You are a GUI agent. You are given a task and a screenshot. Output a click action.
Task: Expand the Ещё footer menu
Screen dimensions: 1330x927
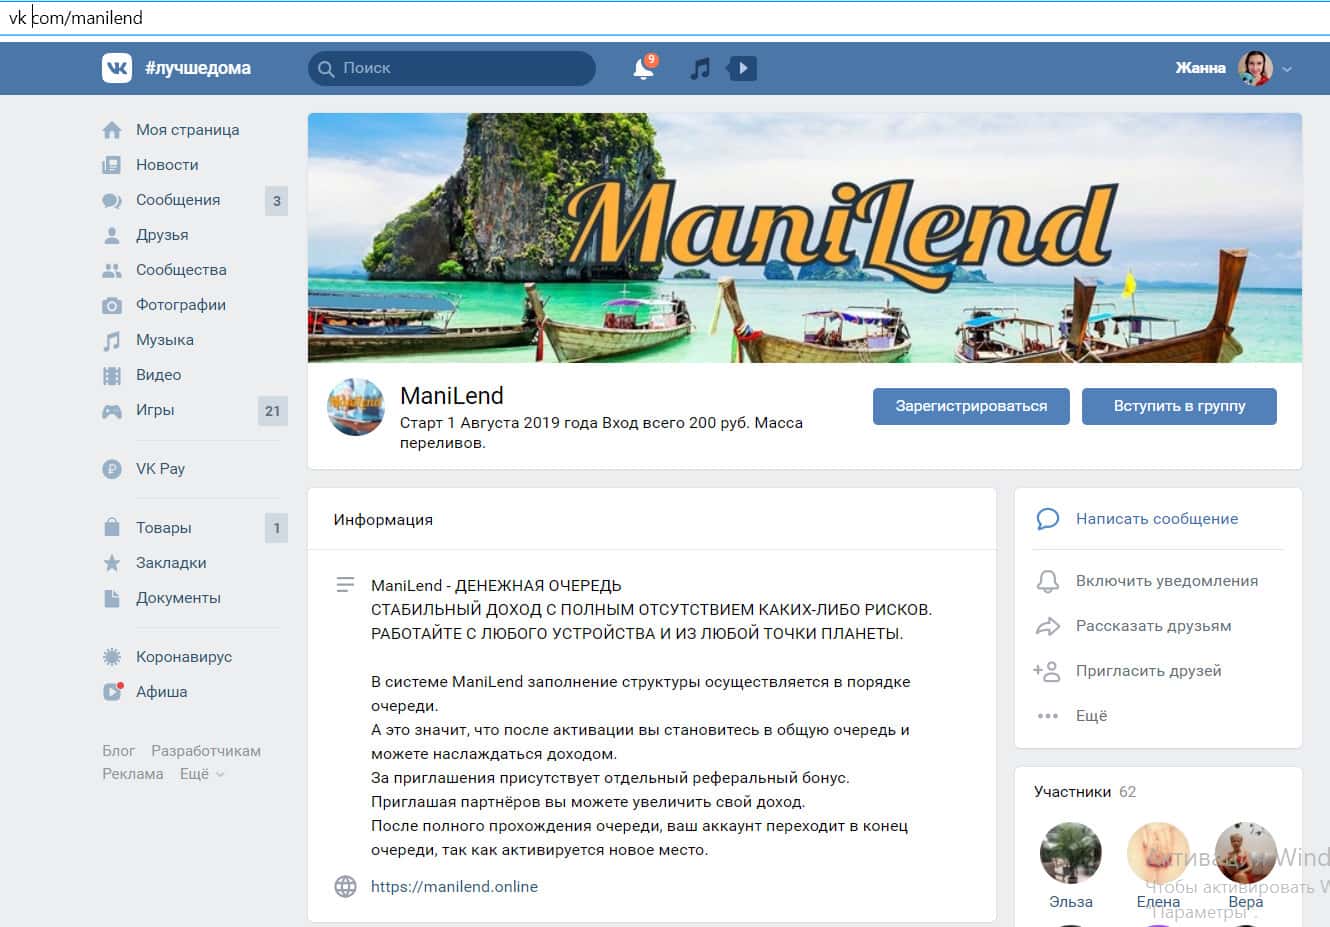click(202, 774)
